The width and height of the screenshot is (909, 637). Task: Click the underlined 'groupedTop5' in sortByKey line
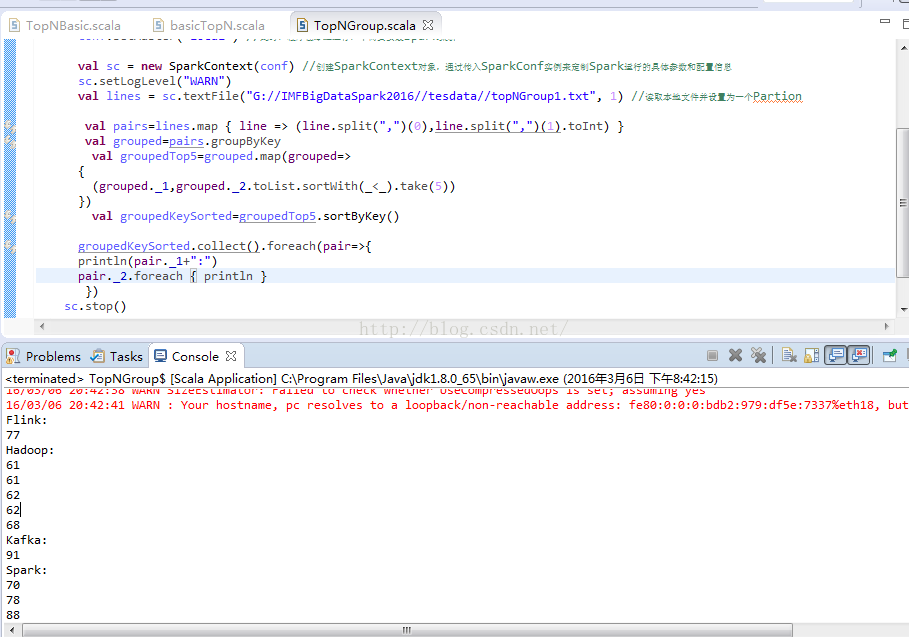[x=277, y=216]
